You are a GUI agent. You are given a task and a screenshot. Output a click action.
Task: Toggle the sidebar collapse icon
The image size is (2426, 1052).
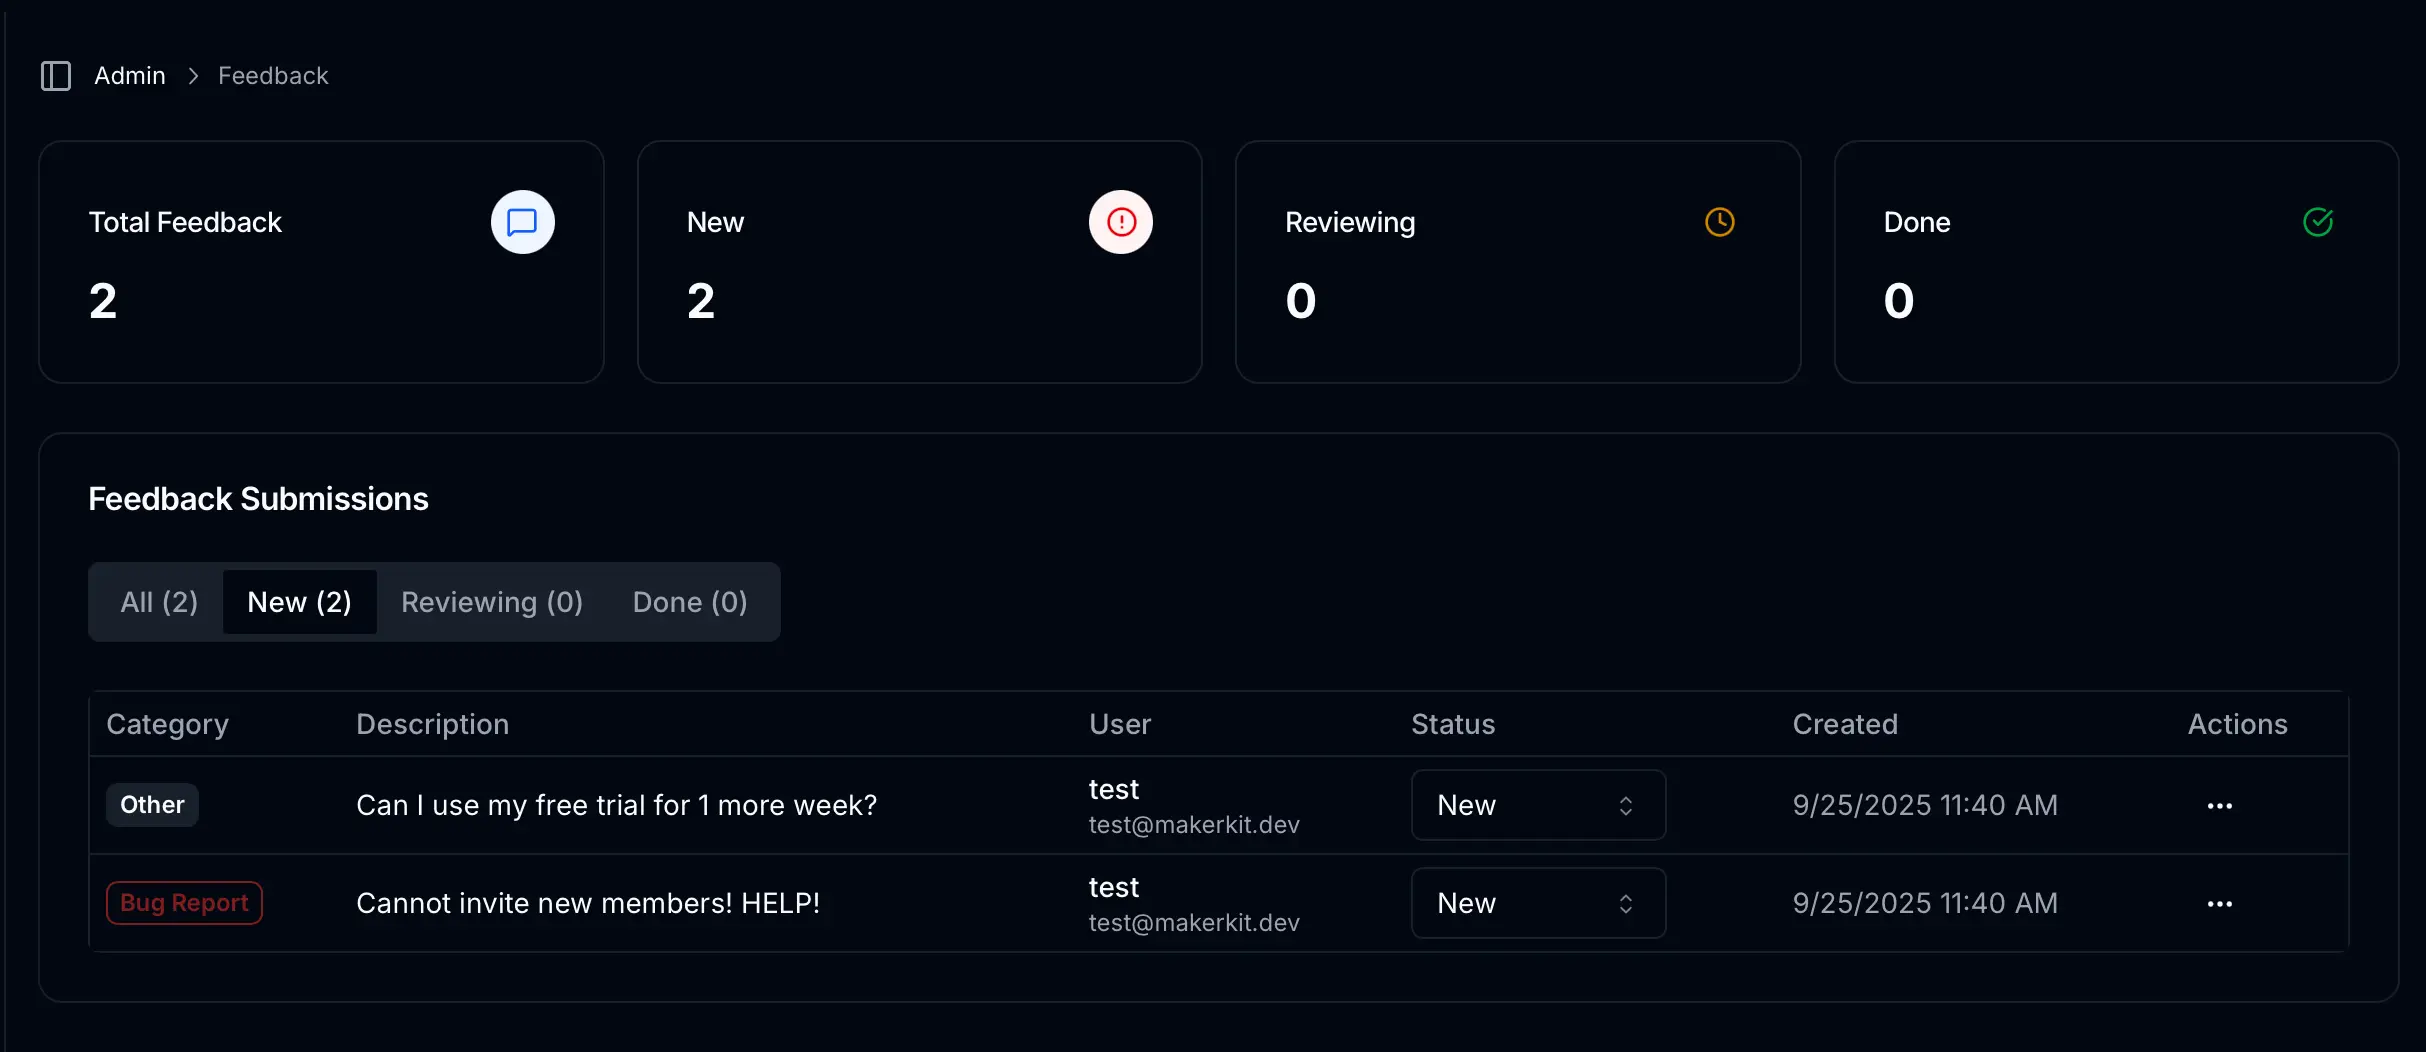(x=55, y=75)
